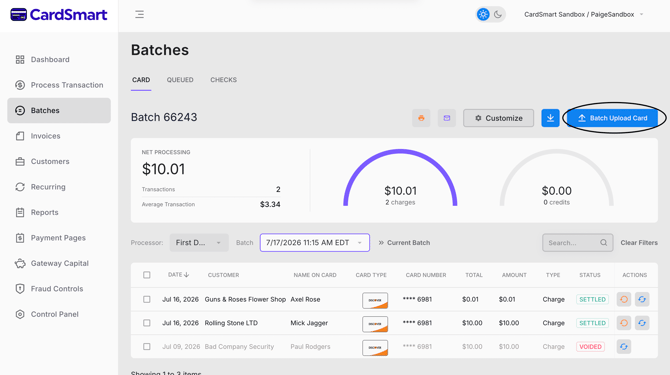Print the batch with orange printer icon
The image size is (670, 375).
(x=421, y=118)
